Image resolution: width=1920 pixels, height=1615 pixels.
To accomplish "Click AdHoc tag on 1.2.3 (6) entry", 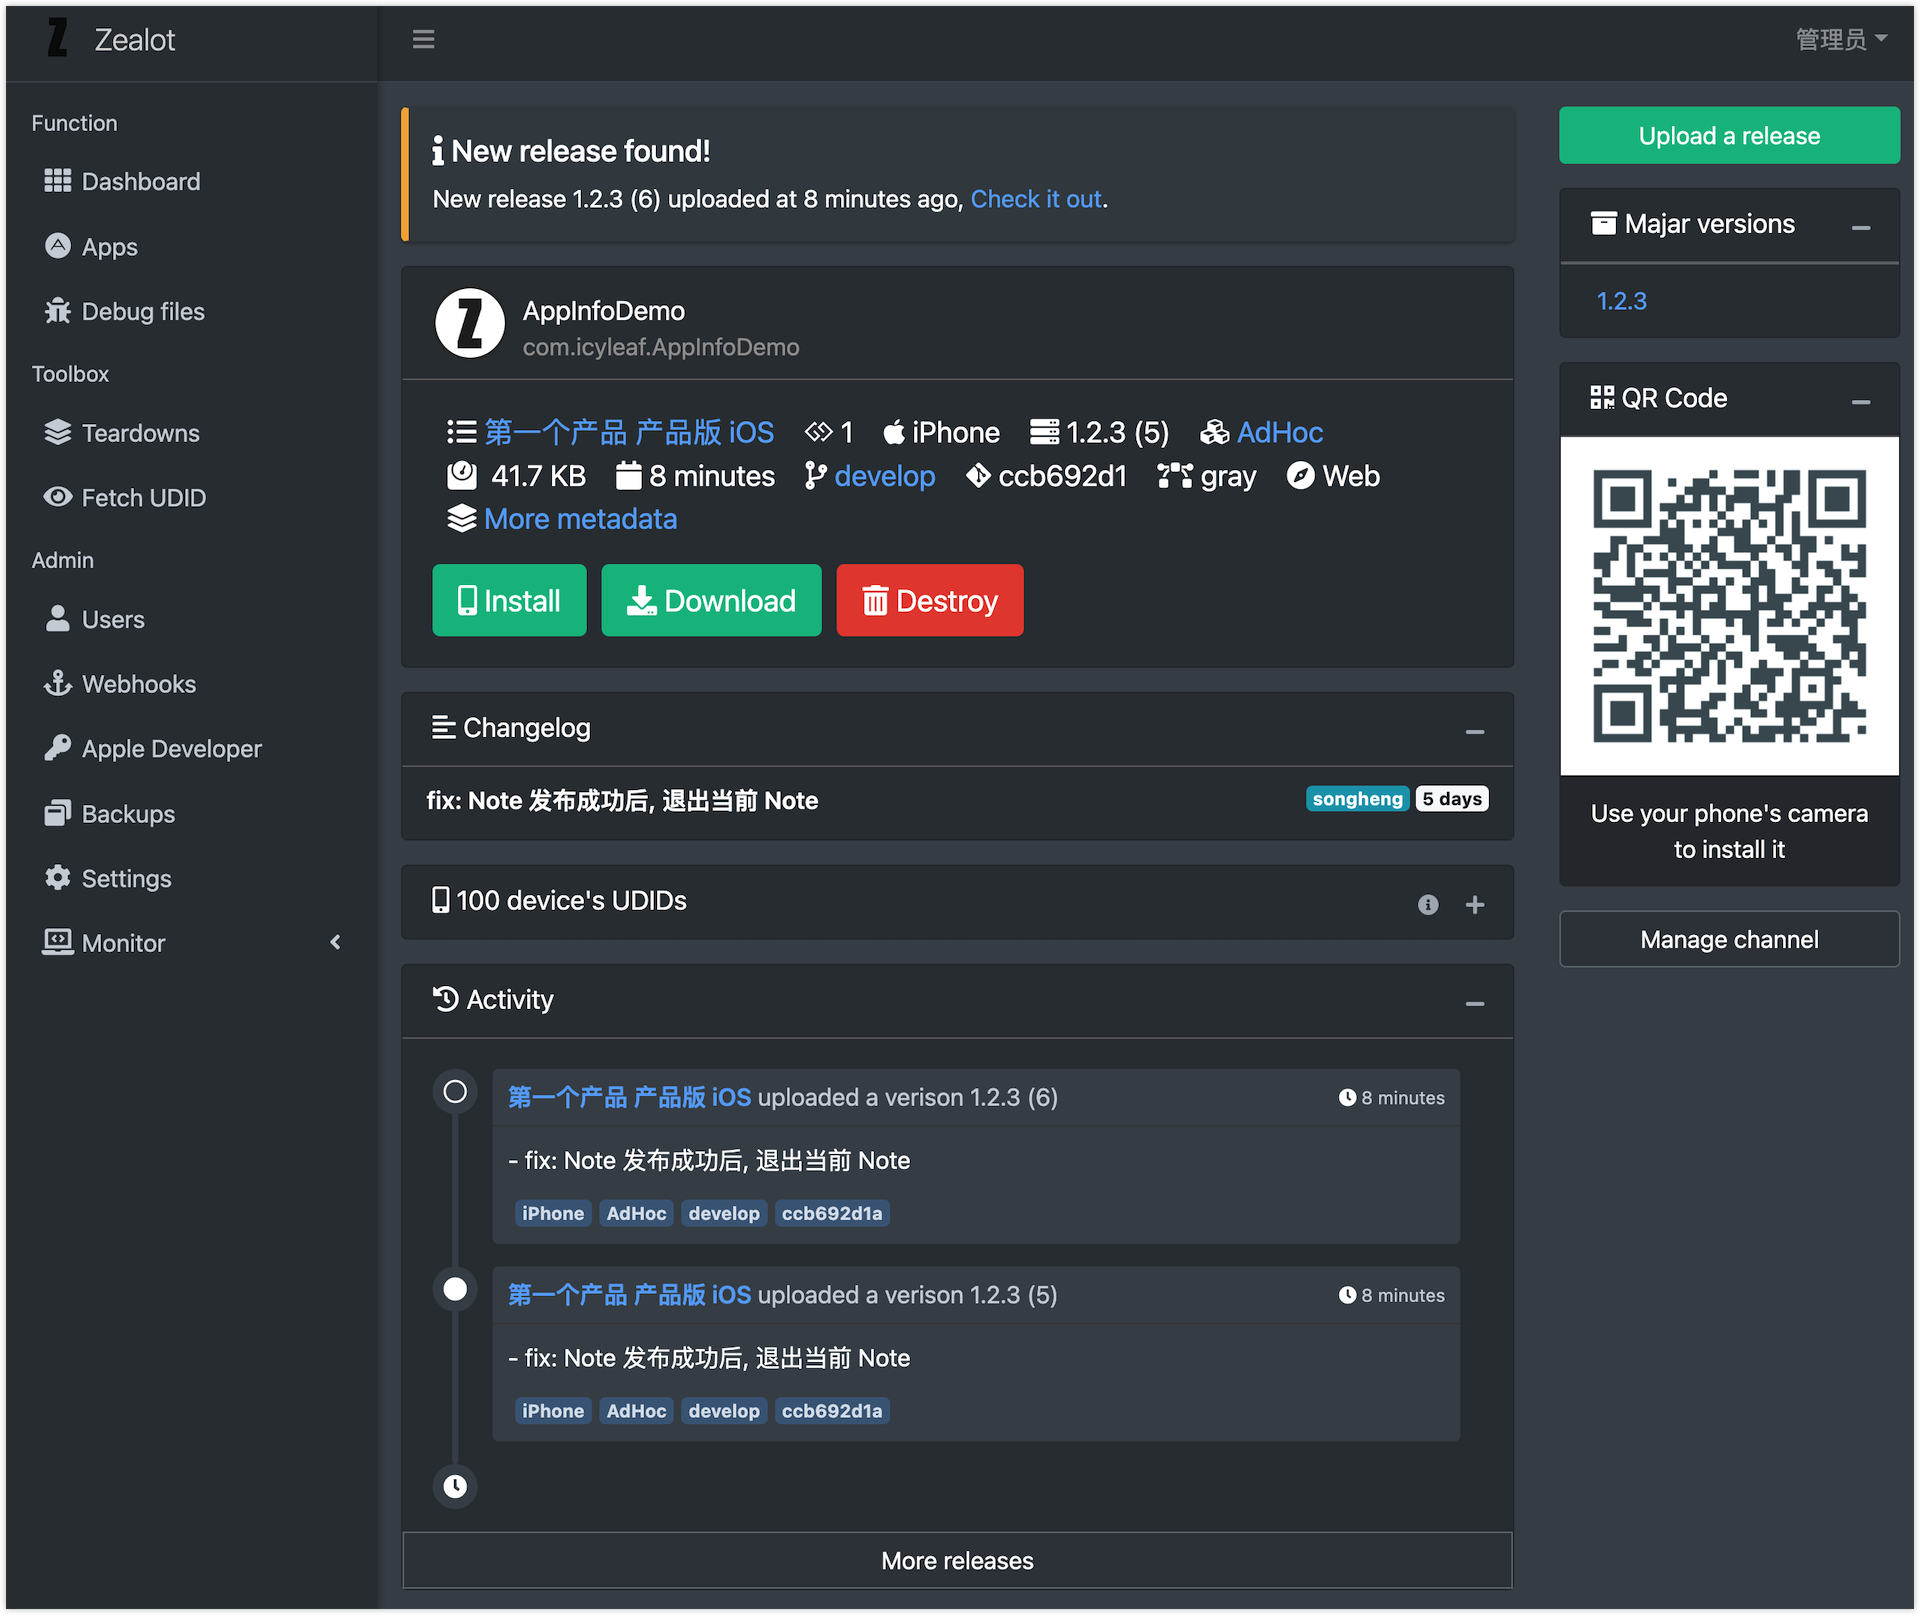I will tap(636, 1213).
